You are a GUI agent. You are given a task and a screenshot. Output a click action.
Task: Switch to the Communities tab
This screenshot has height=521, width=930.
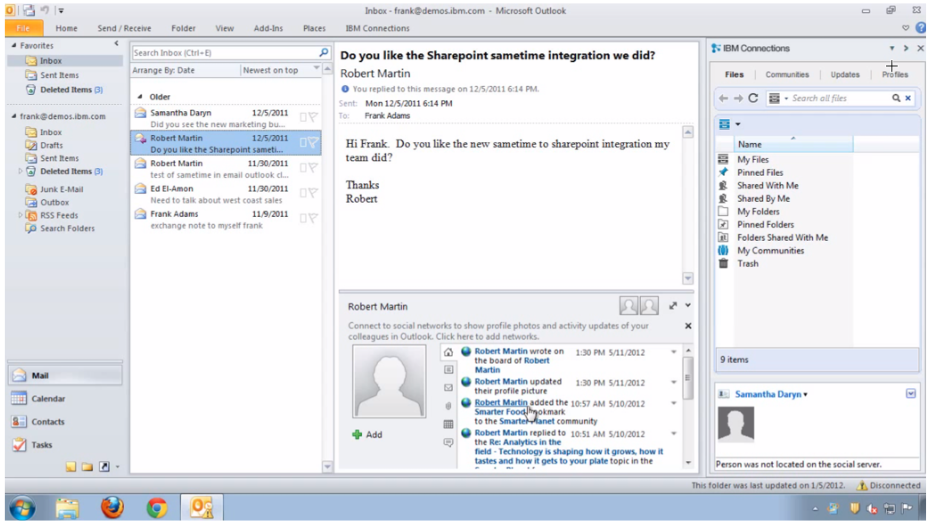[786, 74]
